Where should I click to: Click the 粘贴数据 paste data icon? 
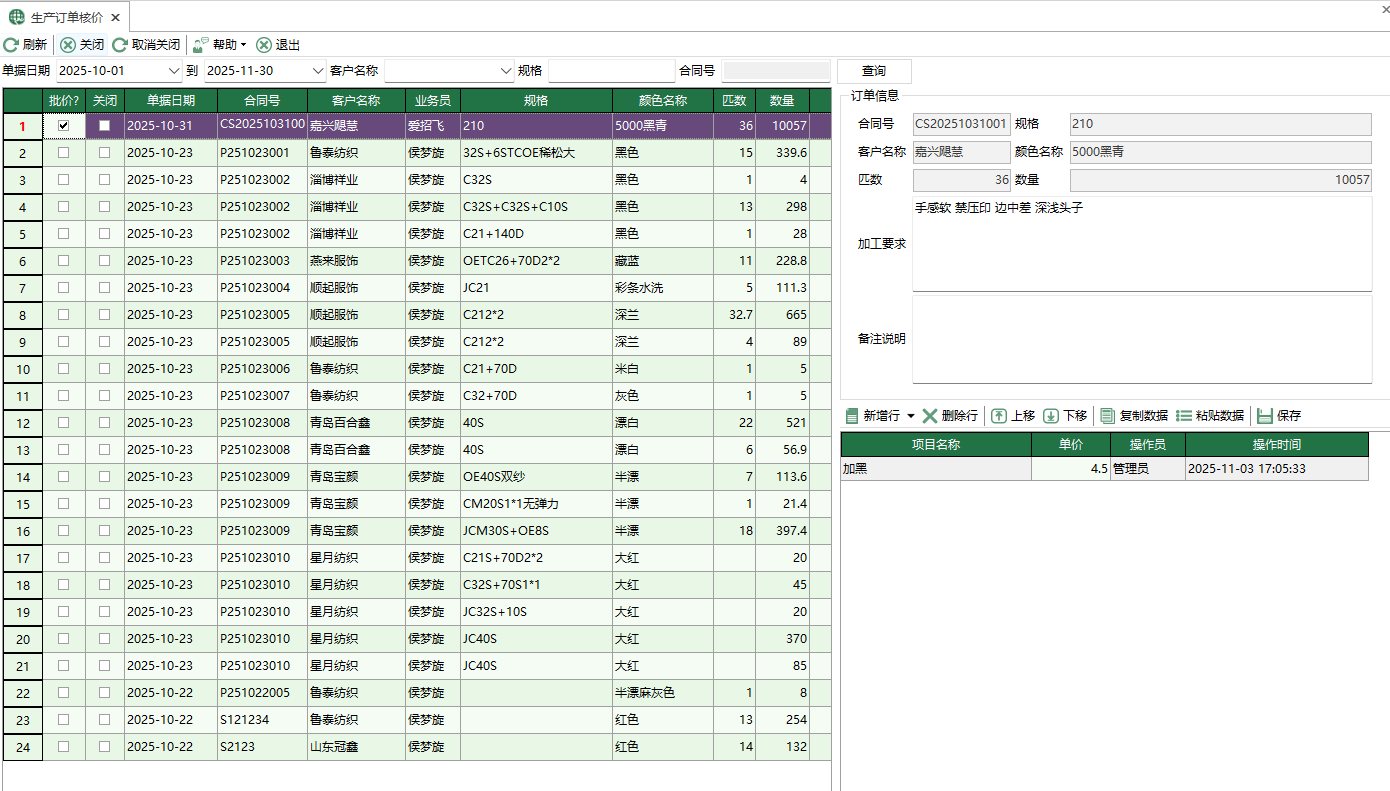[1181, 416]
